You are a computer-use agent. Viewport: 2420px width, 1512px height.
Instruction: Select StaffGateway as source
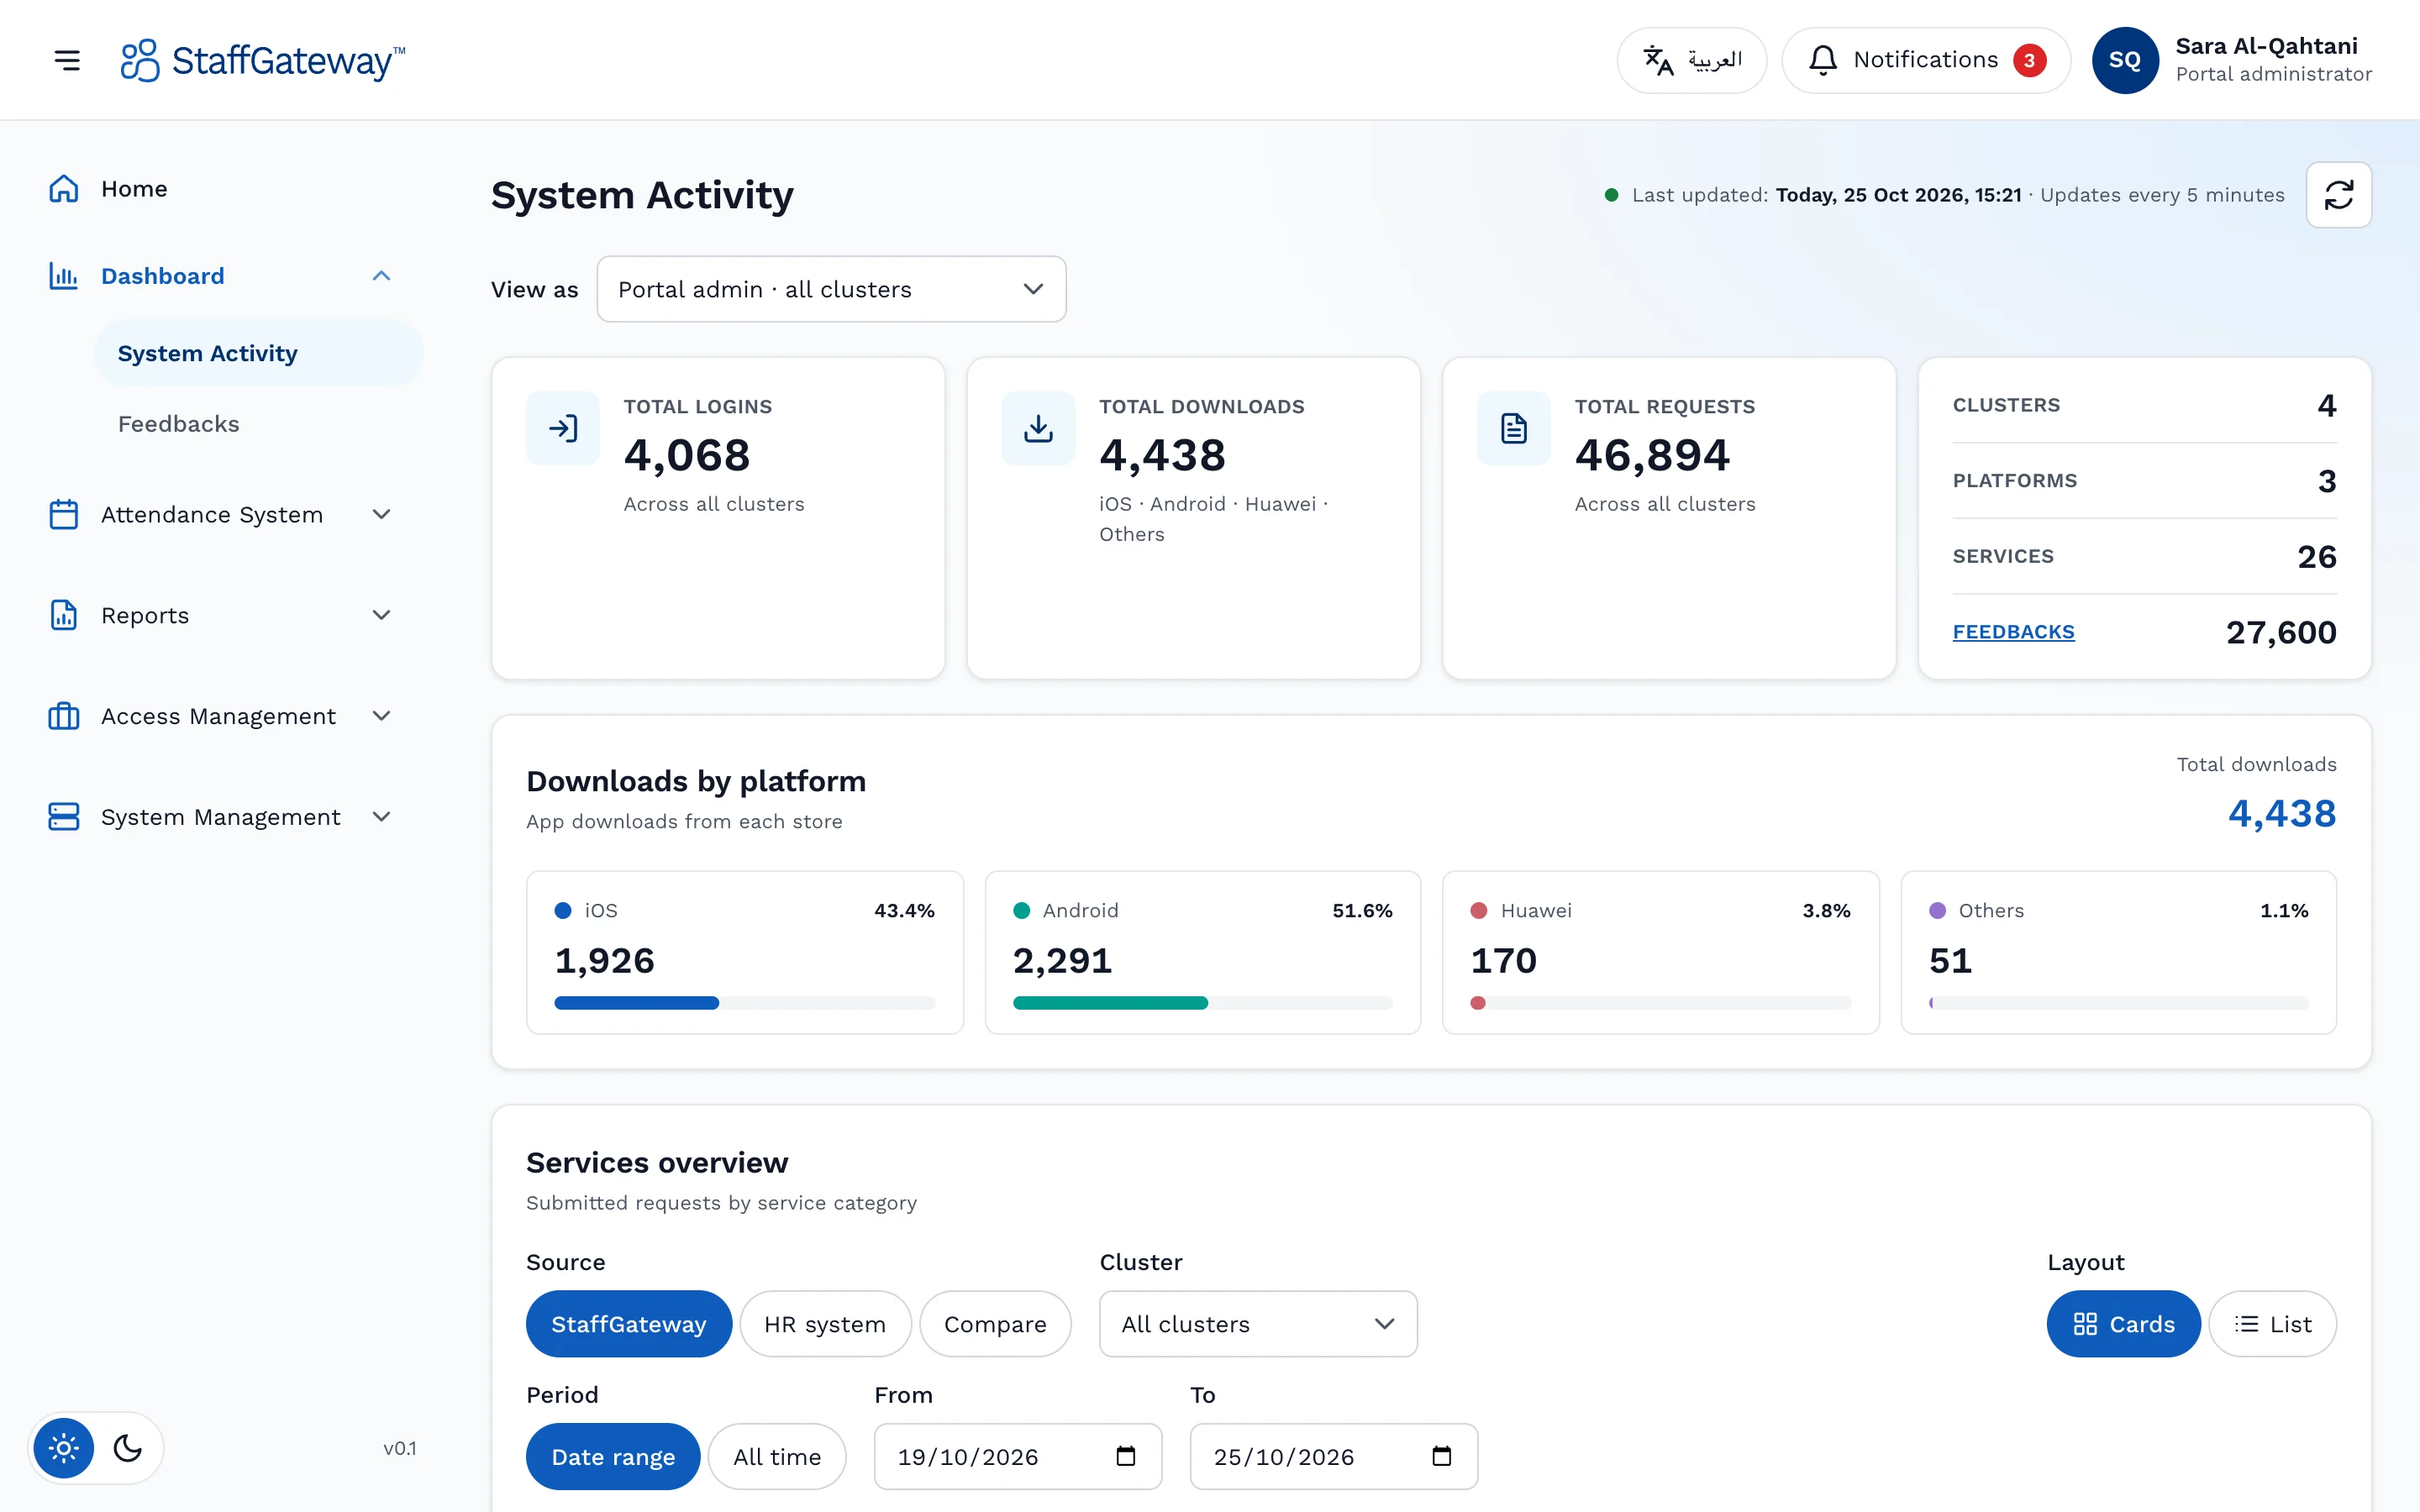tap(629, 1323)
